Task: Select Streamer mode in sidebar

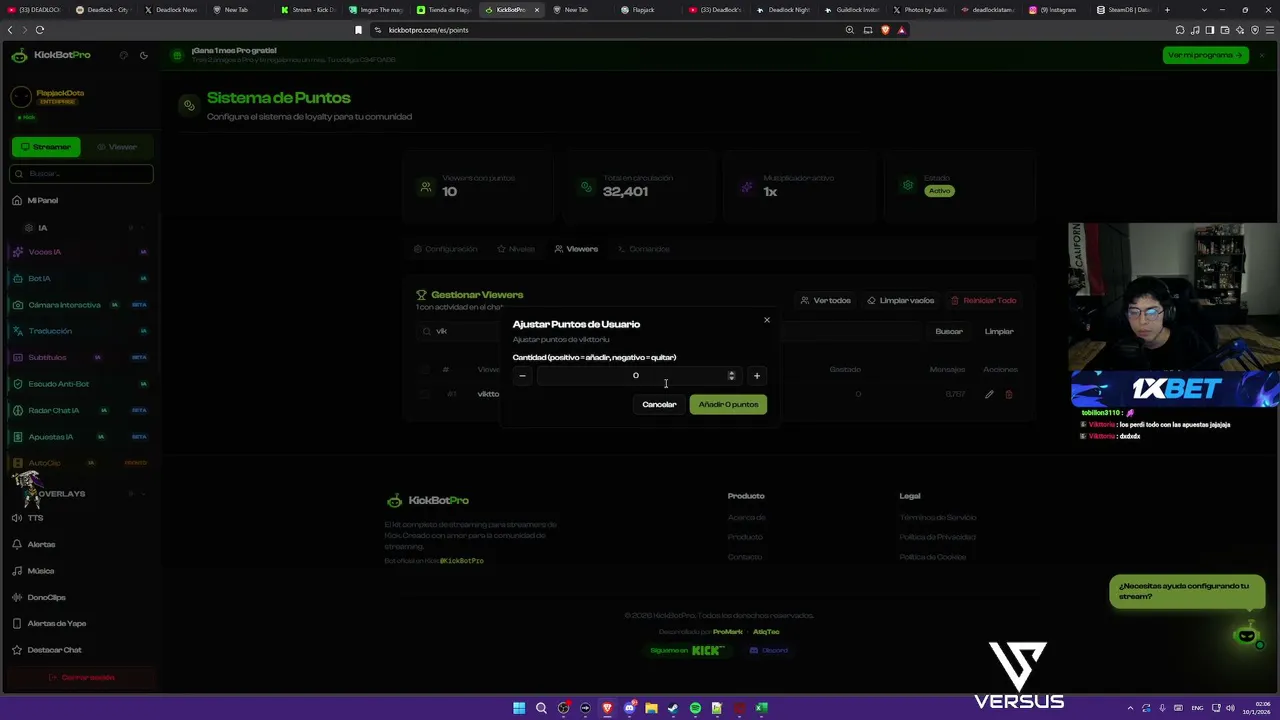Action: pyautogui.click(x=46, y=147)
